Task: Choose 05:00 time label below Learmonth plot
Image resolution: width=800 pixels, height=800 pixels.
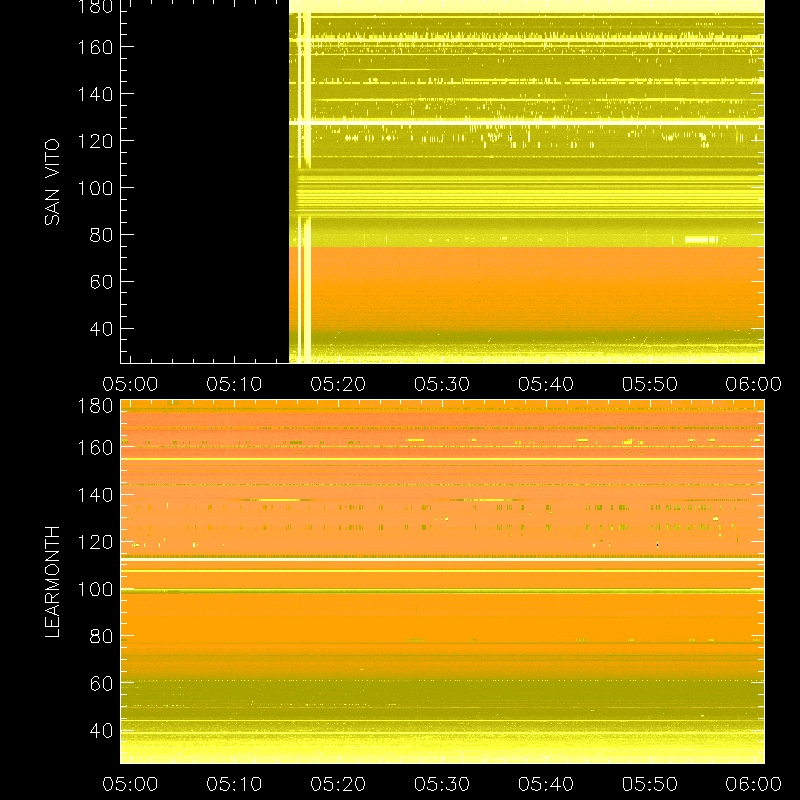Action: [x=130, y=784]
